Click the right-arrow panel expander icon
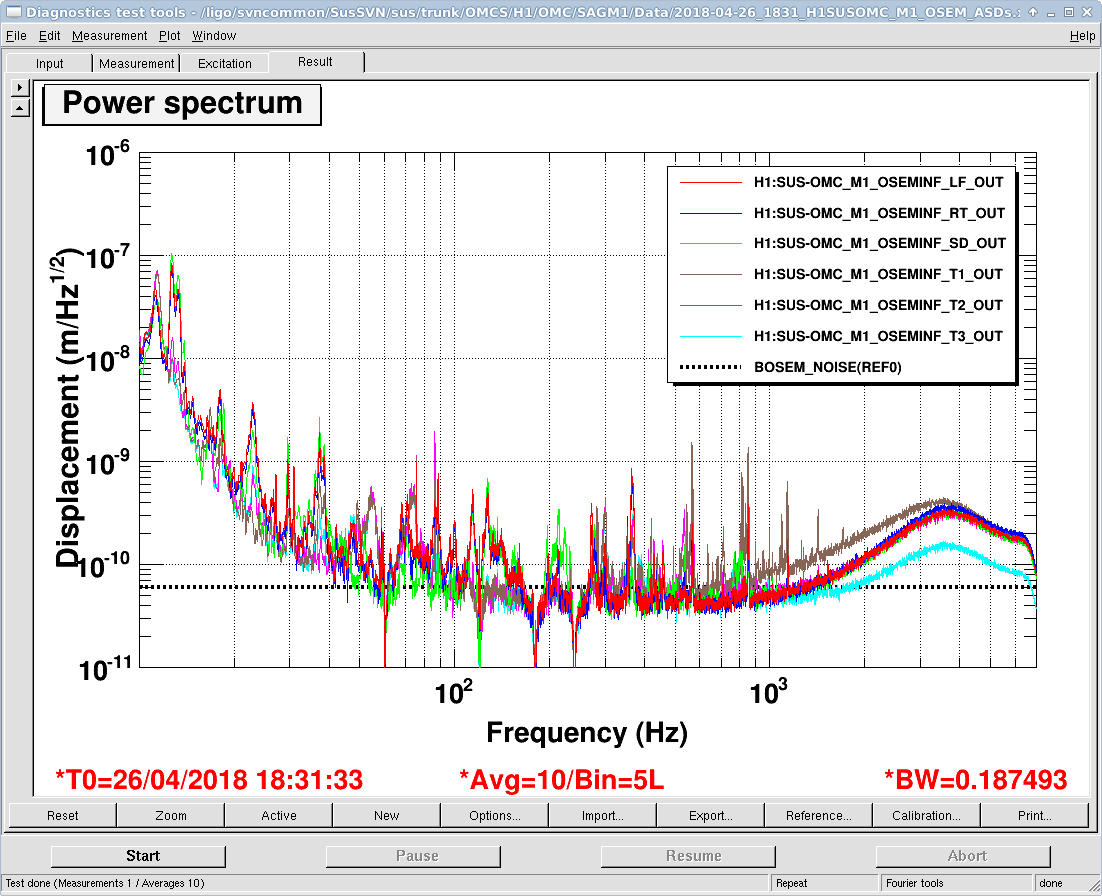Viewport: 1102px width, 896px height. point(20,87)
